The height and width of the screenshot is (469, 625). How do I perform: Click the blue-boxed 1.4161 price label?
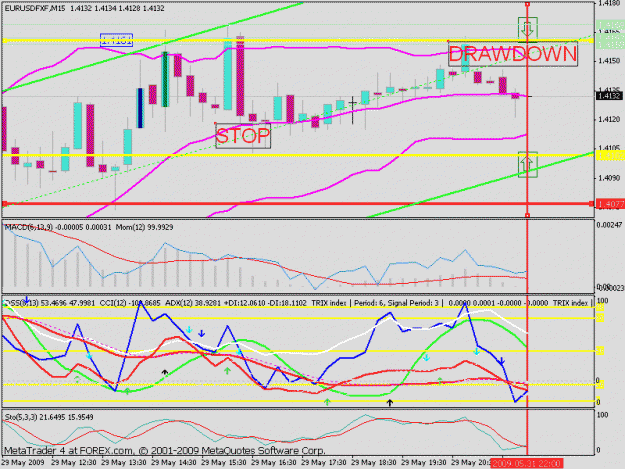(x=116, y=40)
